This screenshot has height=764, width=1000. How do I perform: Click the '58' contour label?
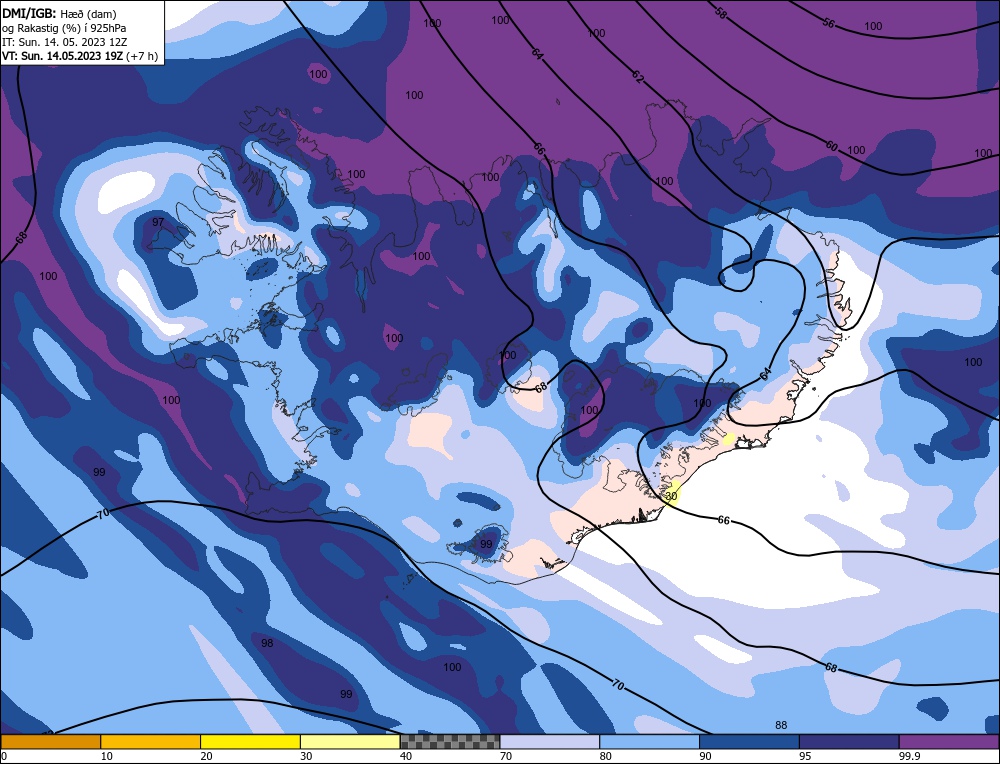[720, 13]
